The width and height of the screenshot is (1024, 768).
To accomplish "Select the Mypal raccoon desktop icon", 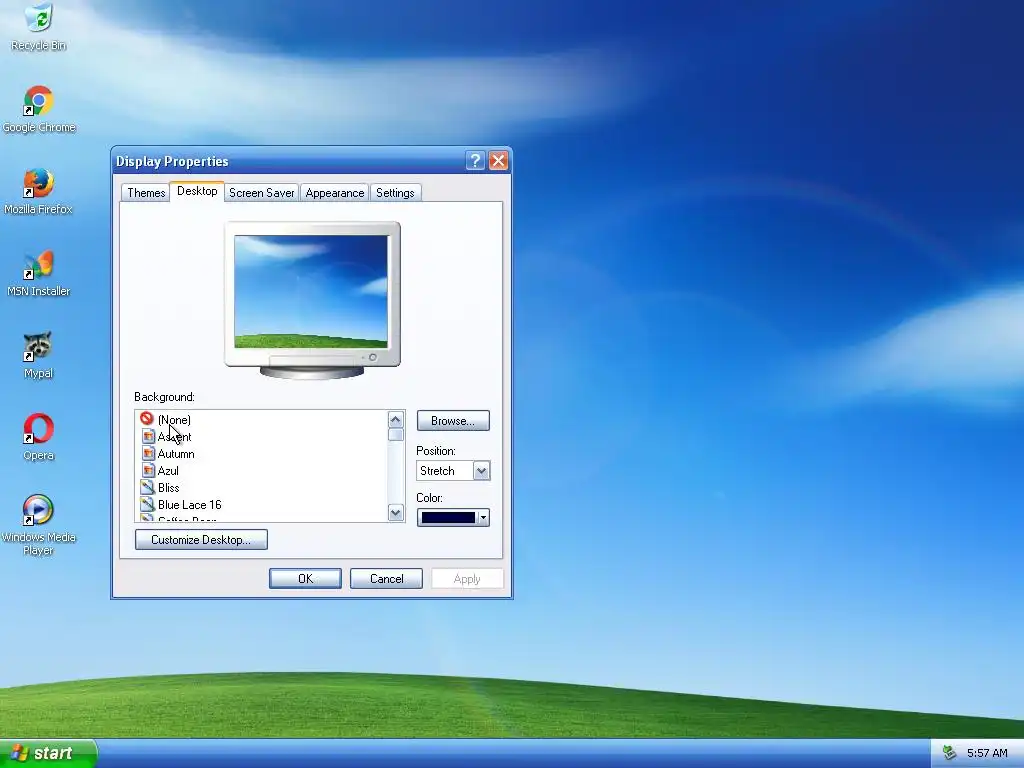I will pyautogui.click(x=39, y=356).
